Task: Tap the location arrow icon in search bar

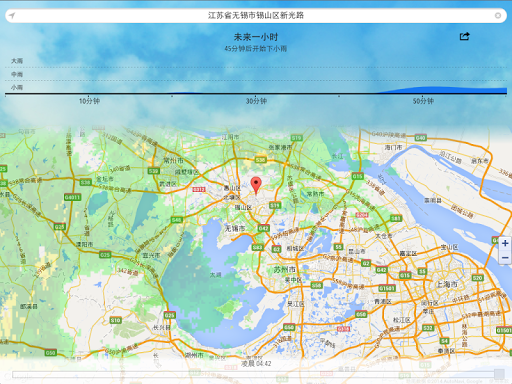Action: [12, 16]
